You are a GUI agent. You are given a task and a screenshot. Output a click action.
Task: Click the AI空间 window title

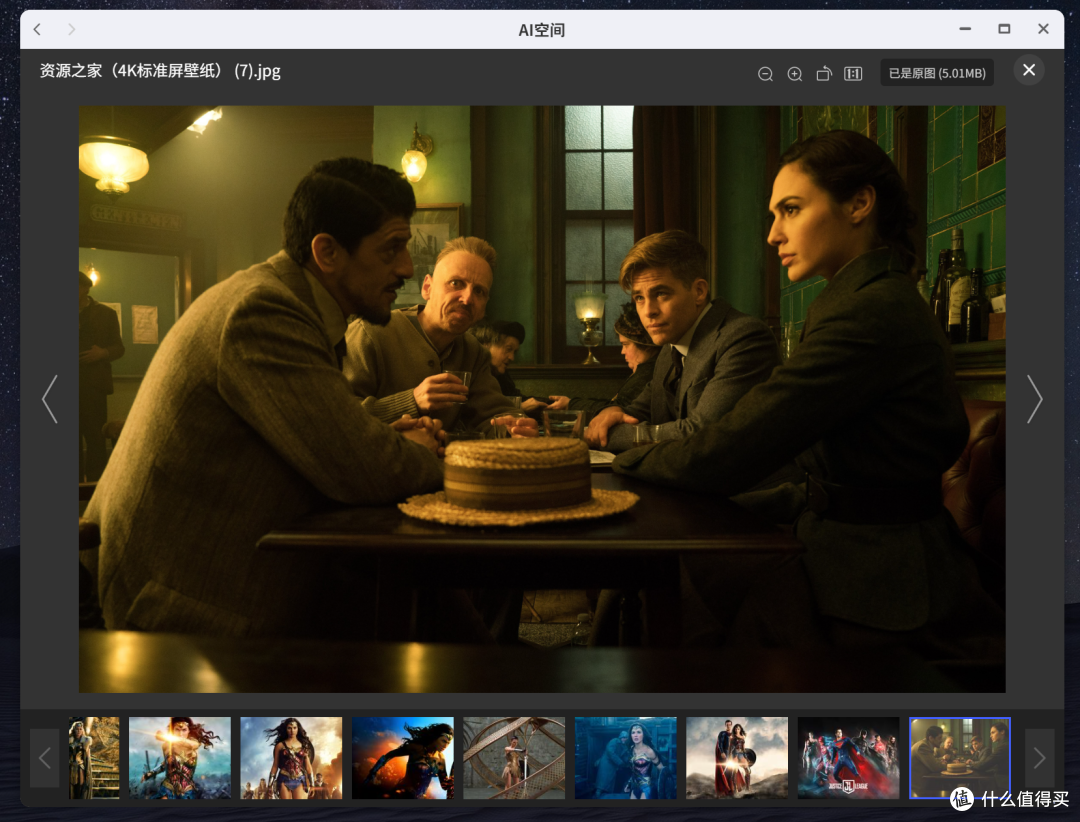(541, 30)
